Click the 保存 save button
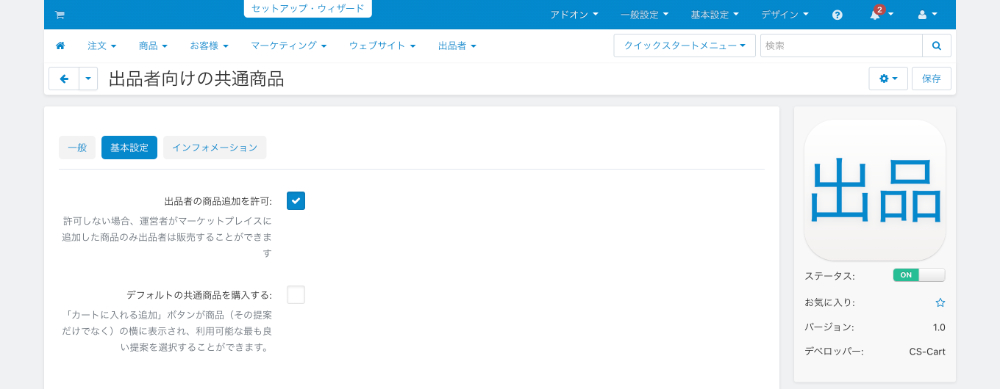1000x389 pixels. pyautogui.click(x=931, y=78)
